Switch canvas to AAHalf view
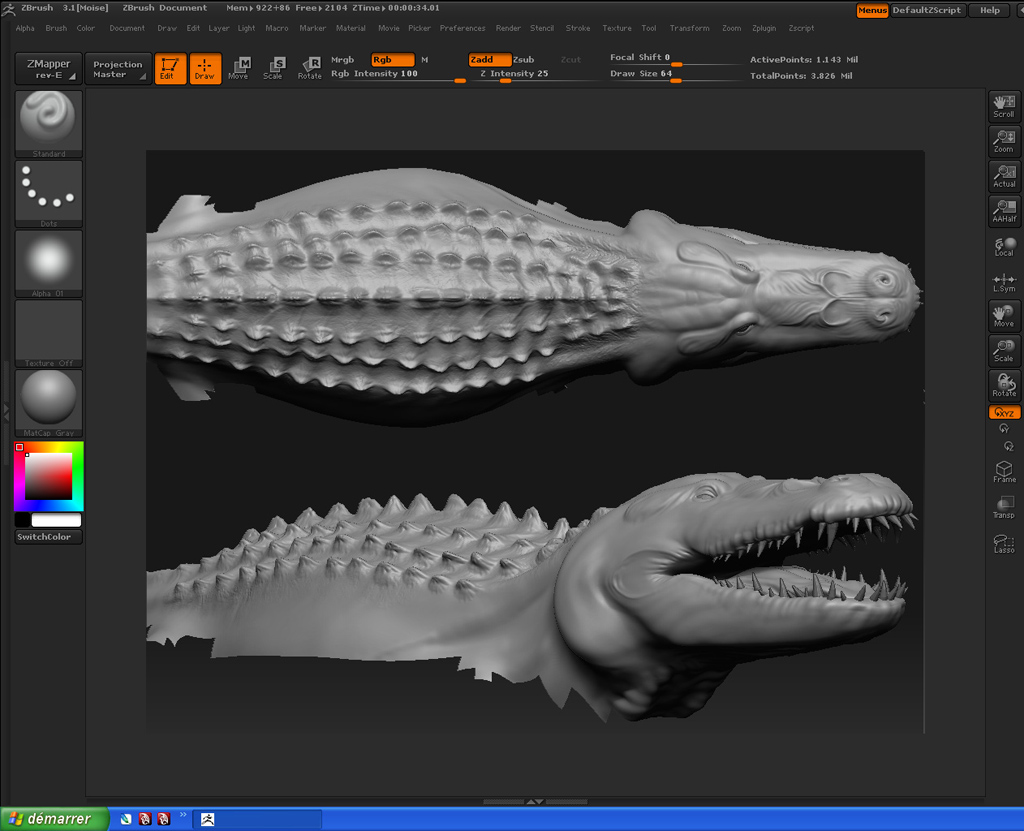The image size is (1024, 831). point(1004,212)
